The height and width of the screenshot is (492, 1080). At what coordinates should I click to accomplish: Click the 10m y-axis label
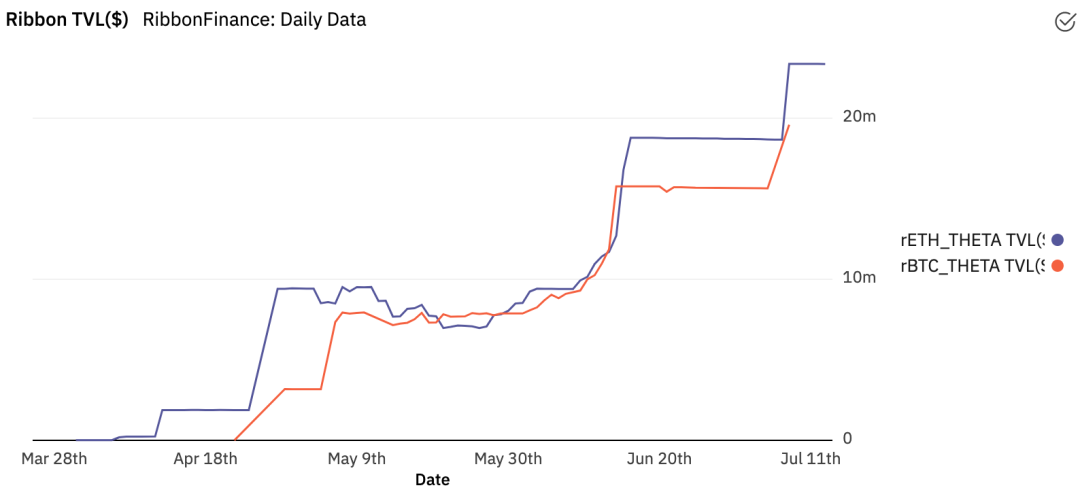859,278
